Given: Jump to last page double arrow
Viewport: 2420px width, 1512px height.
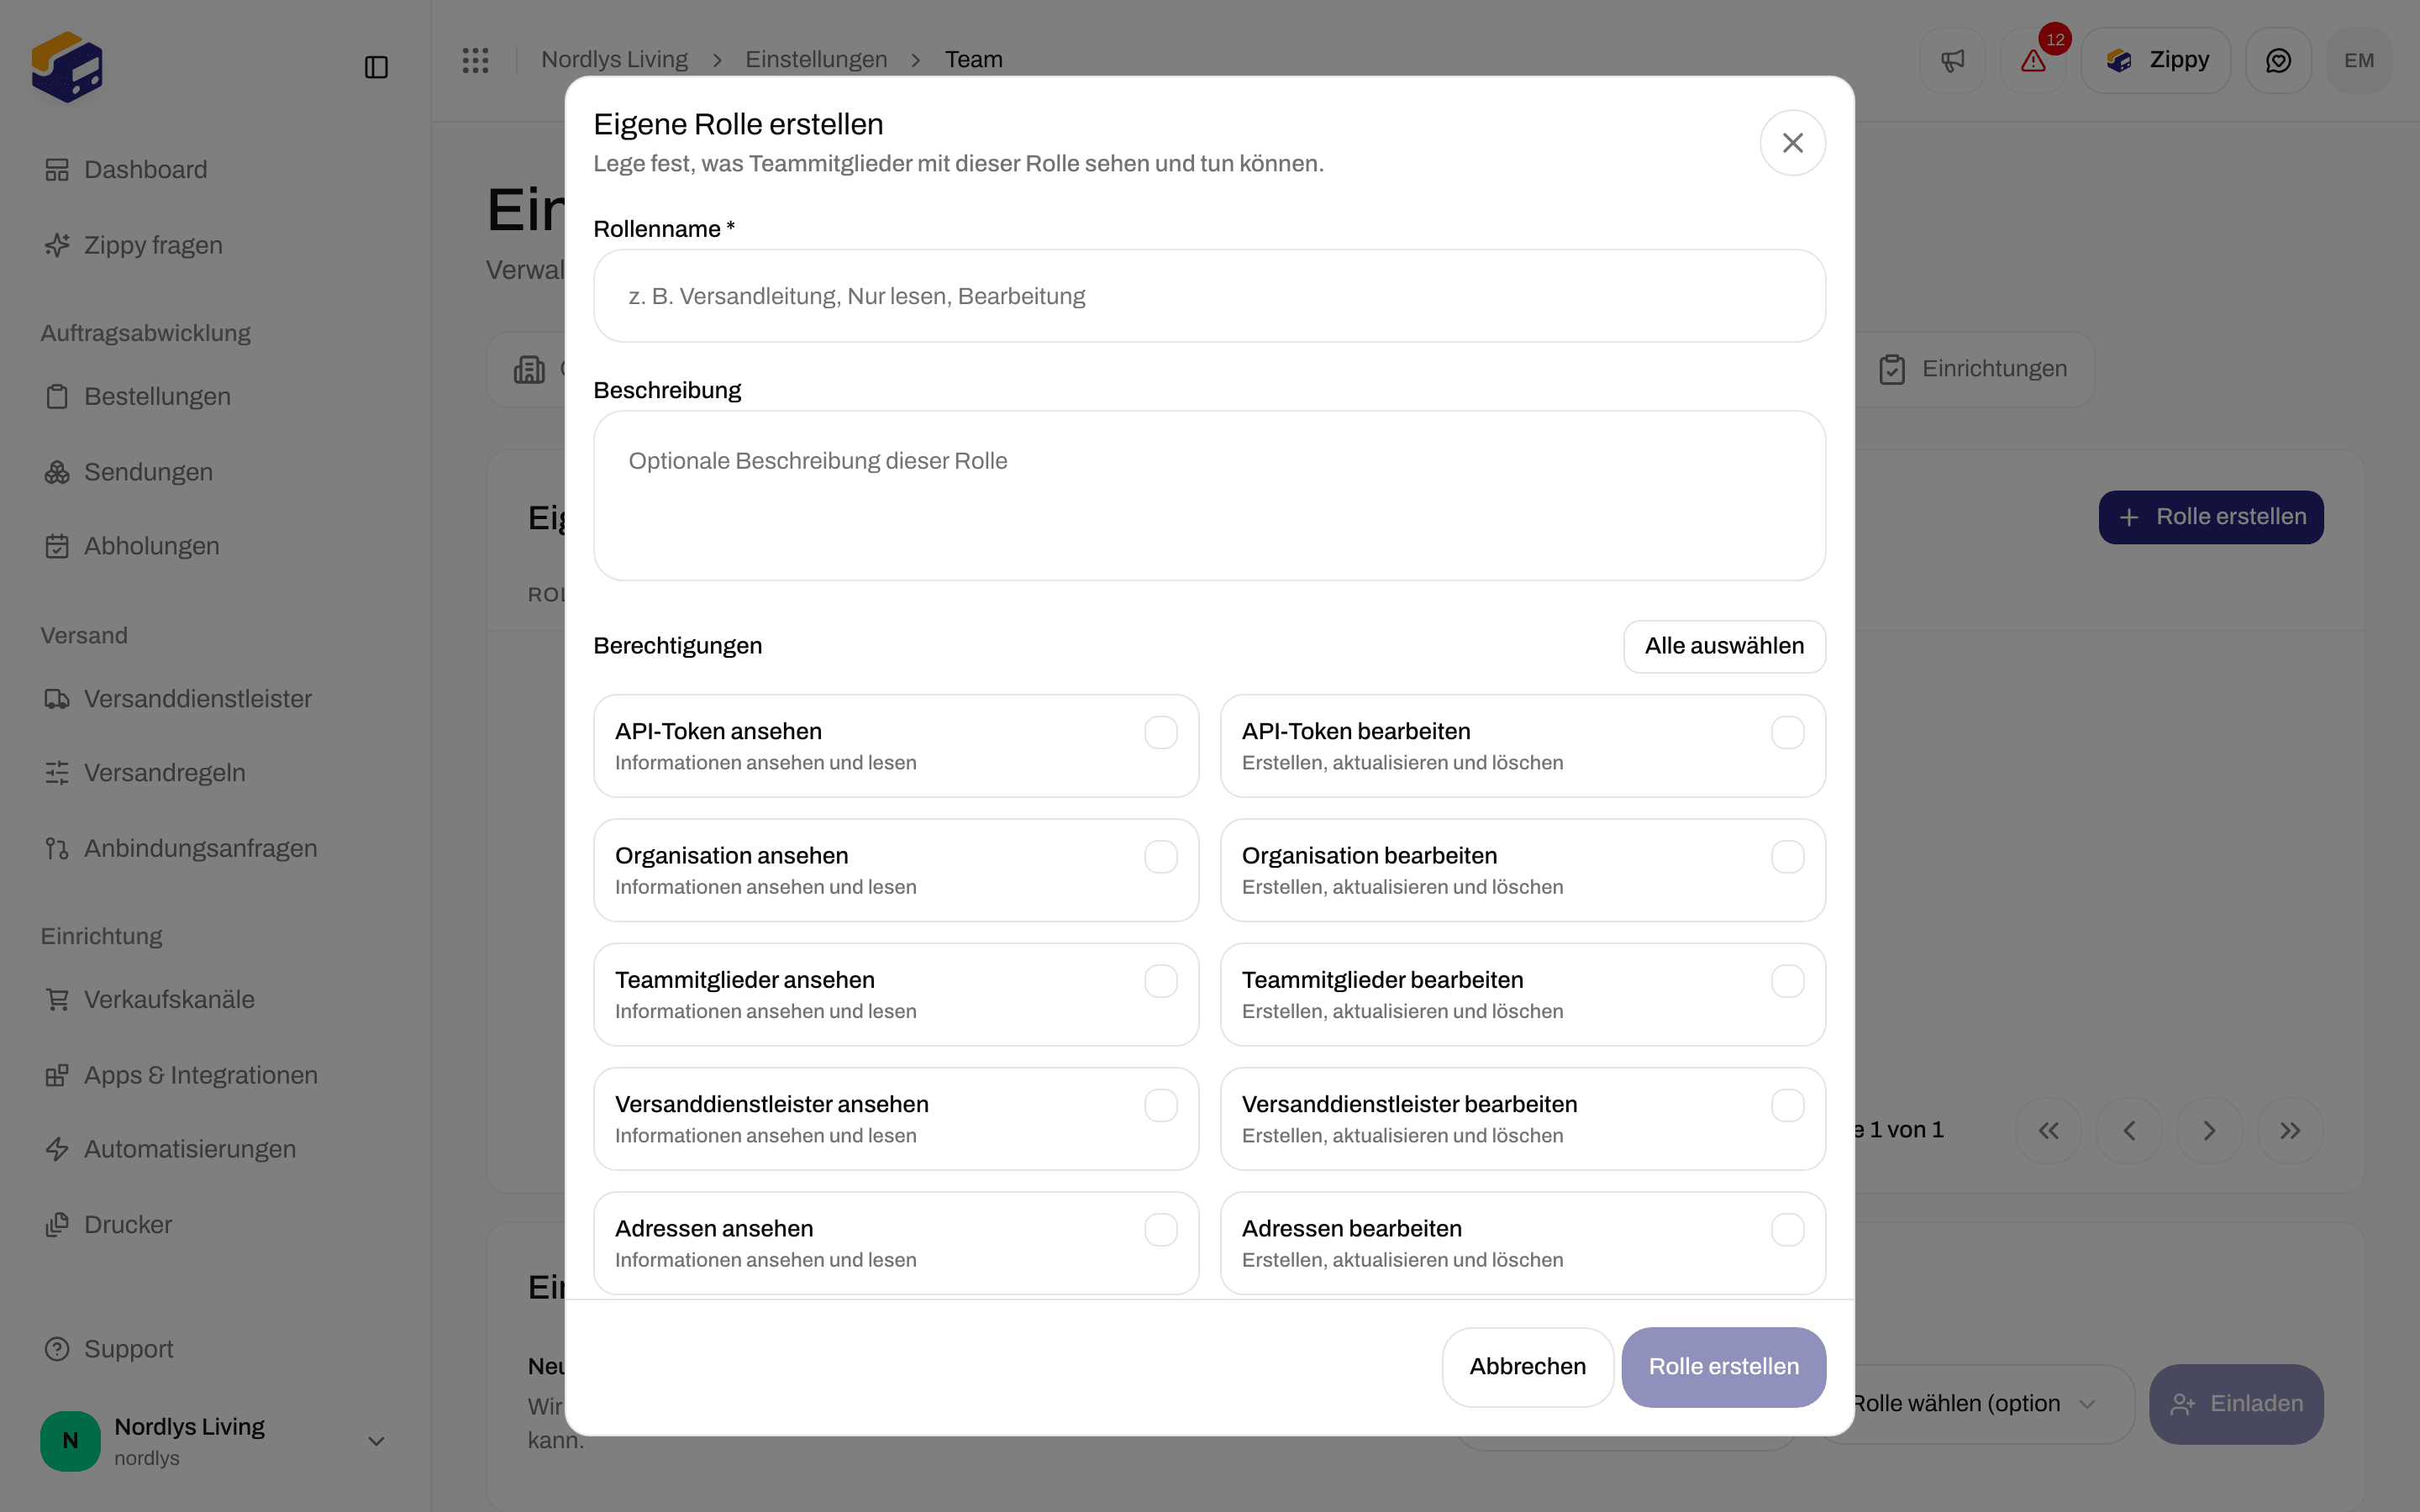Looking at the screenshot, I should point(2290,1130).
